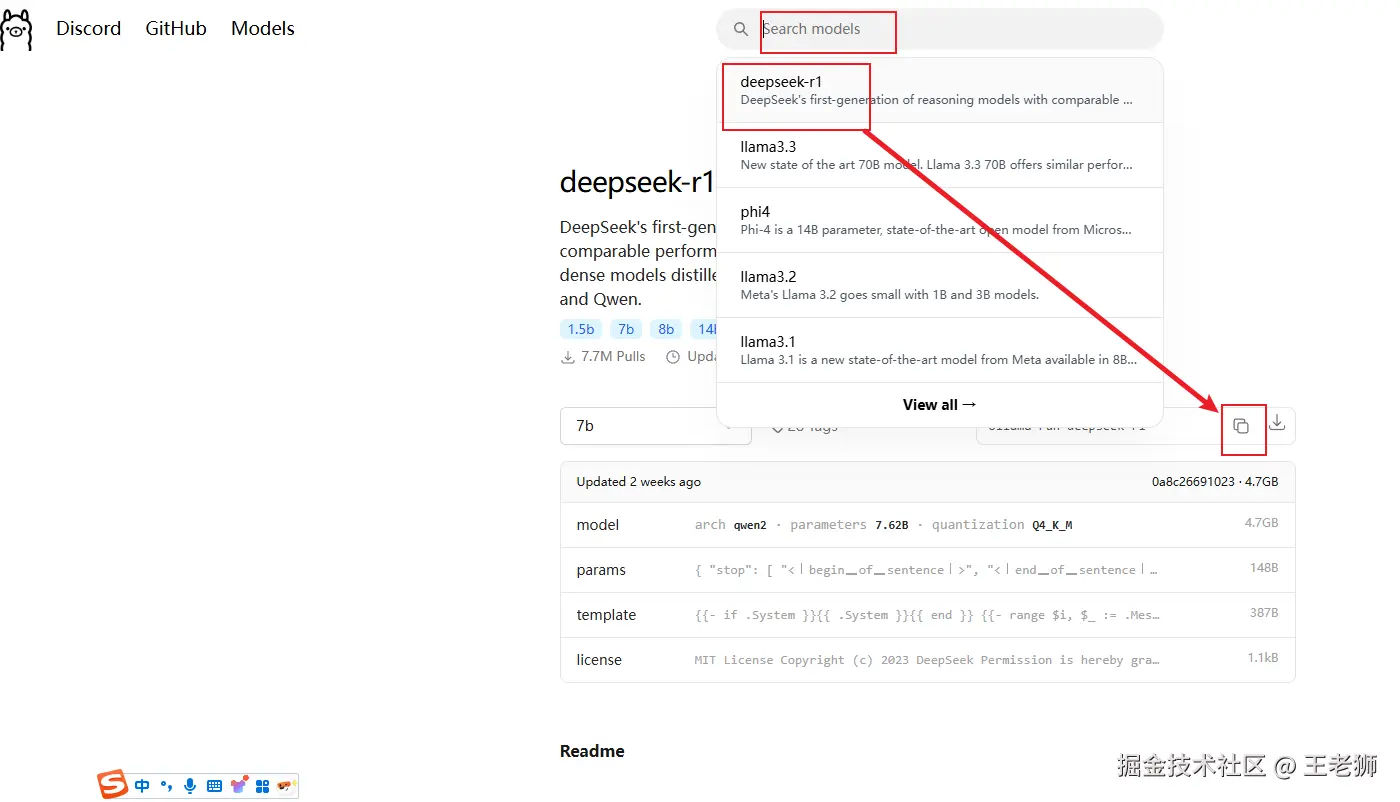Select llama3.3 from search suggestions
Viewport: 1400px width, 802px height.
click(940, 155)
